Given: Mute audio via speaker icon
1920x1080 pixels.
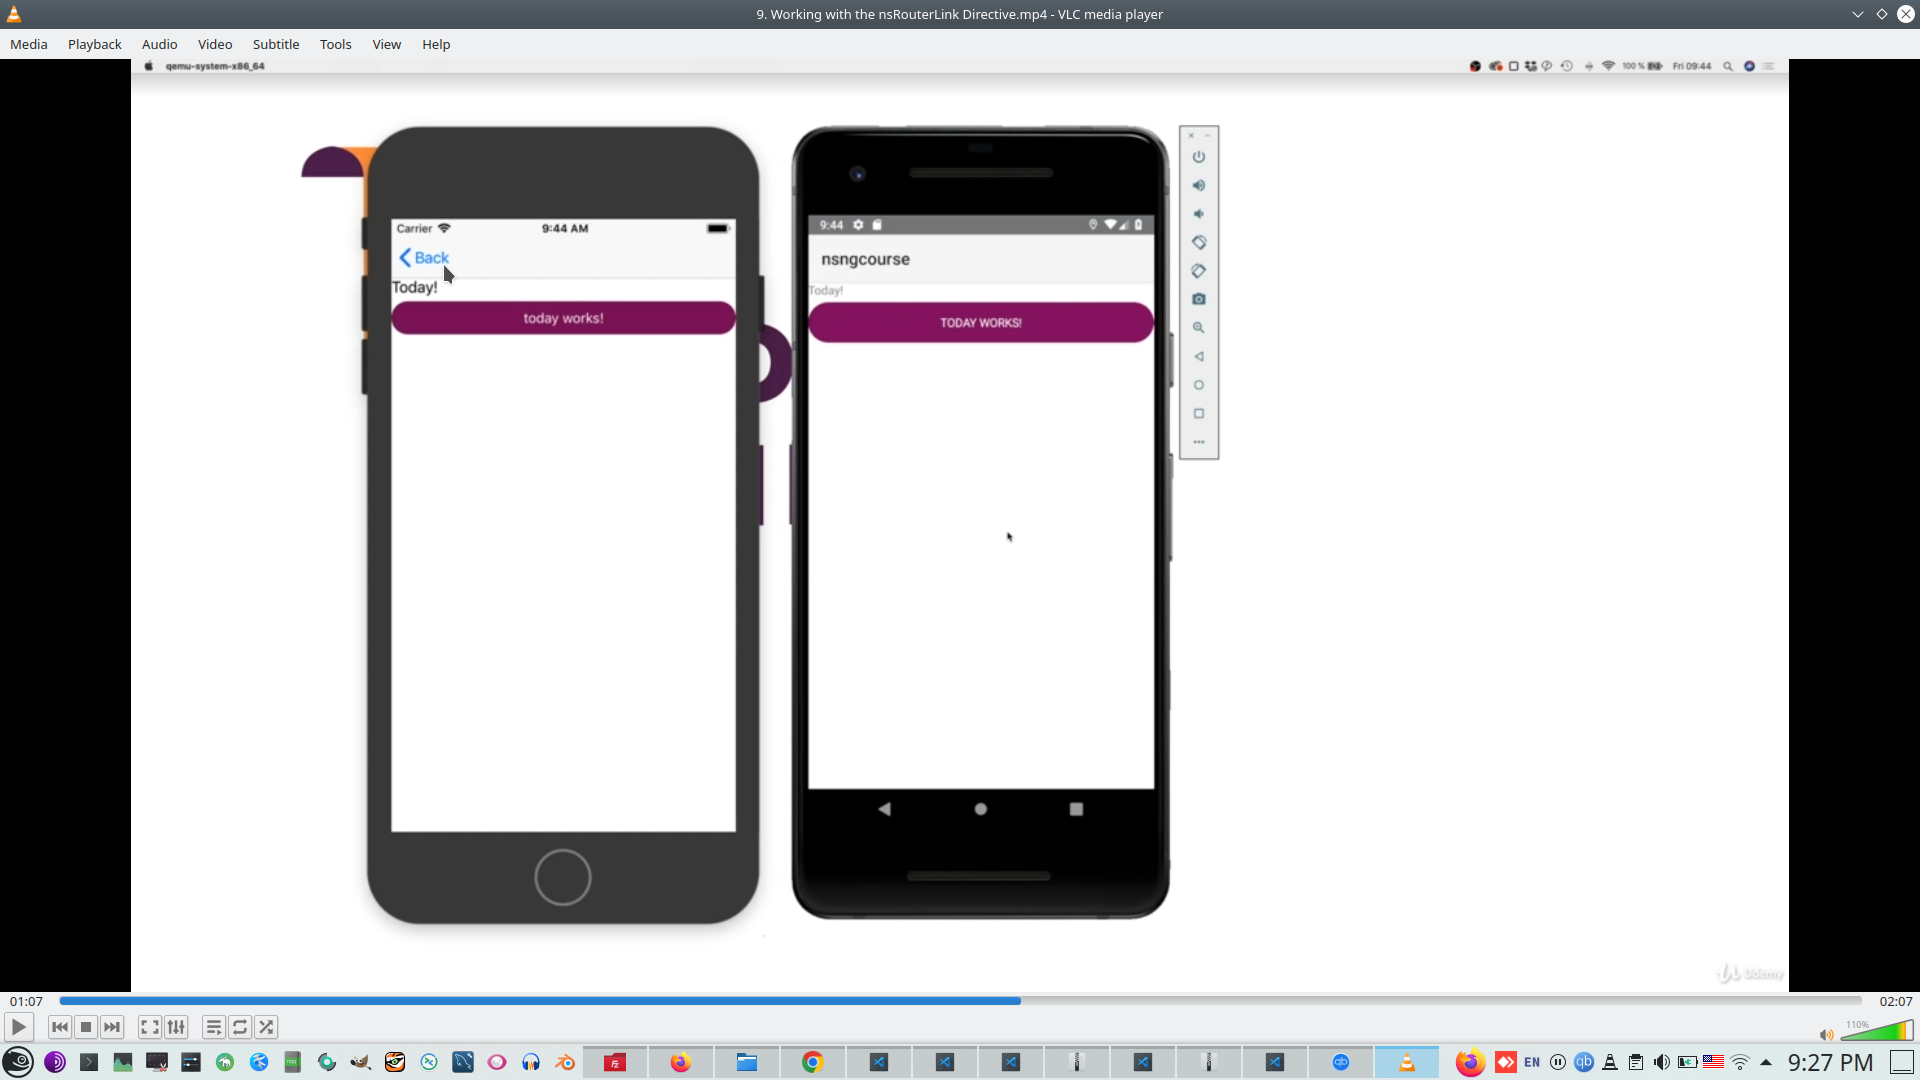Looking at the screenshot, I should [1826, 1035].
